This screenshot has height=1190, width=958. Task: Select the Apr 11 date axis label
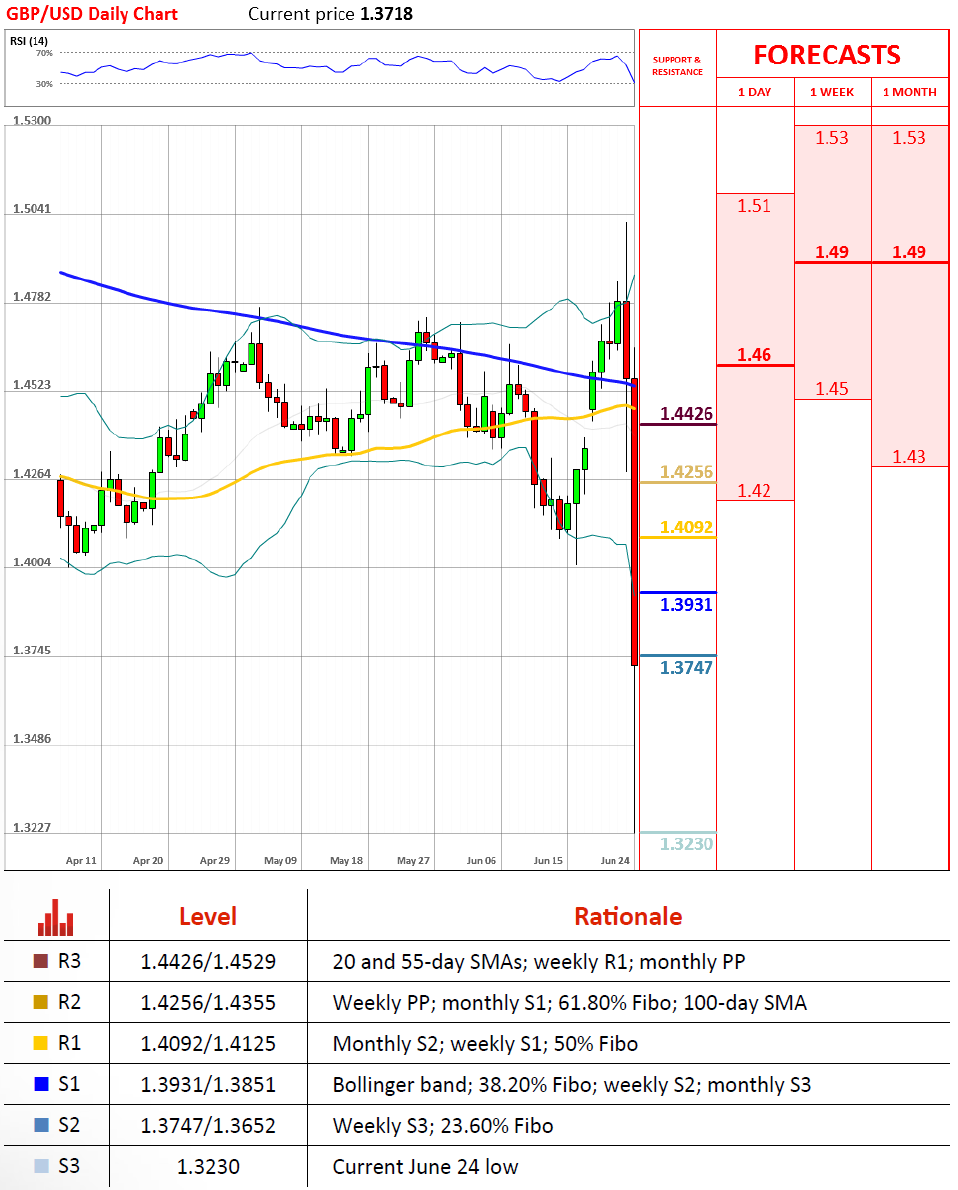[x=81, y=860]
